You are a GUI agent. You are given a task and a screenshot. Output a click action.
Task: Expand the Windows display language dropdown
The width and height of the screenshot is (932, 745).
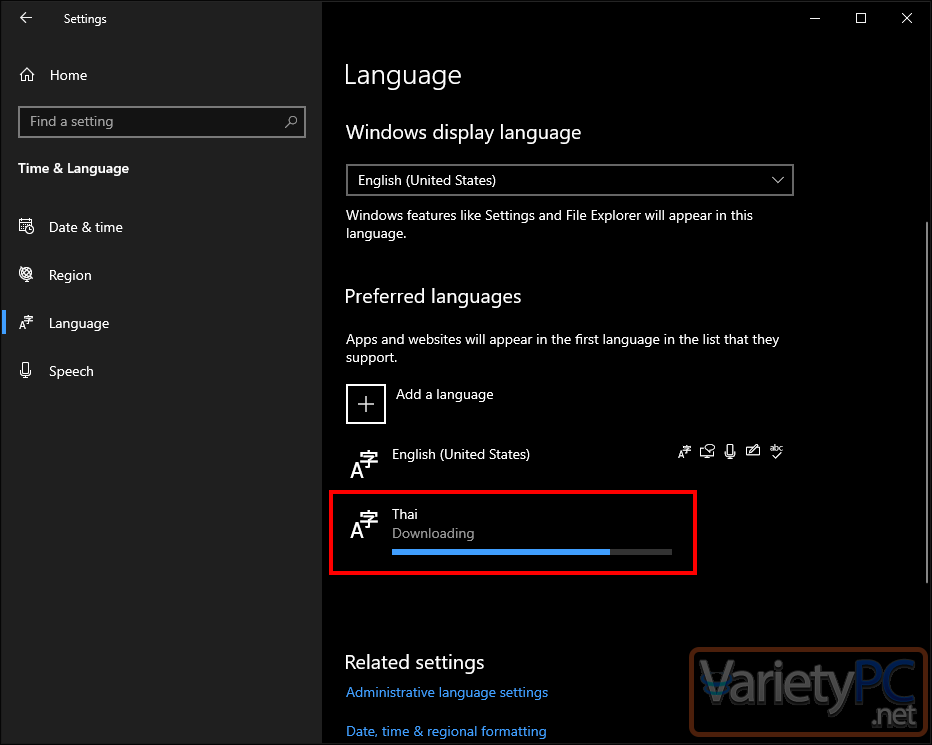pos(569,180)
